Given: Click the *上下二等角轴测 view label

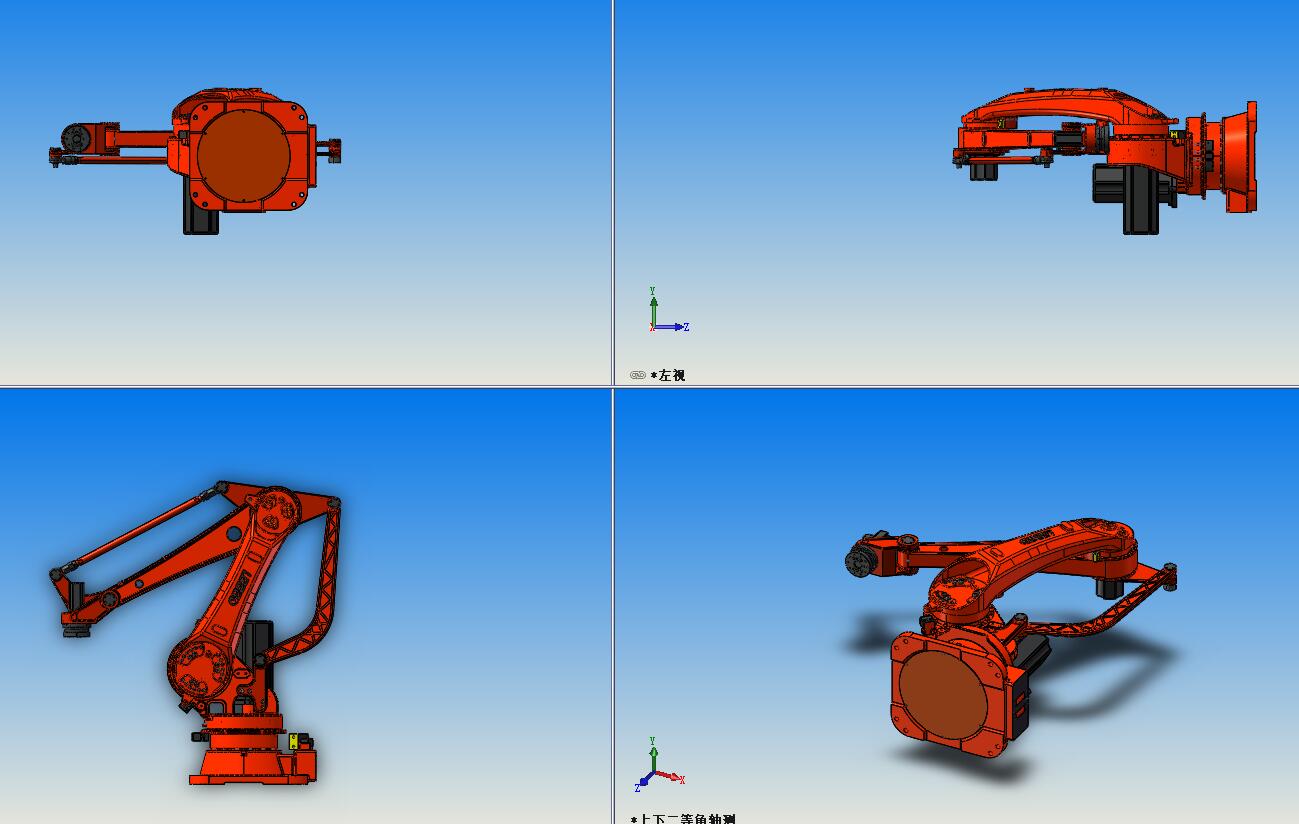Looking at the screenshot, I should point(684,819).
